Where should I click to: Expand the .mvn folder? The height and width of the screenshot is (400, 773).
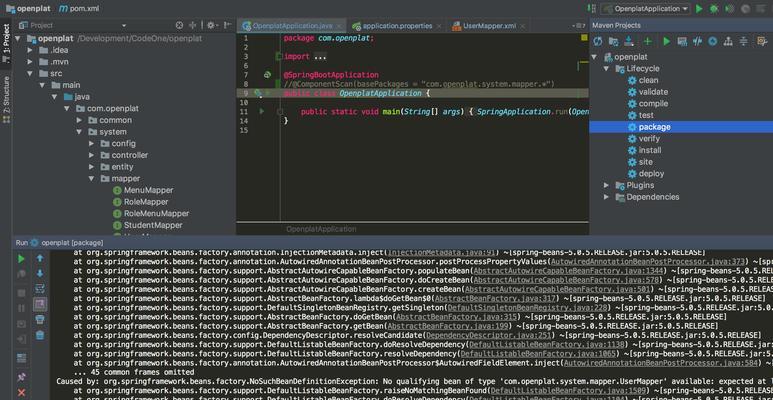[x=30, y=62]
